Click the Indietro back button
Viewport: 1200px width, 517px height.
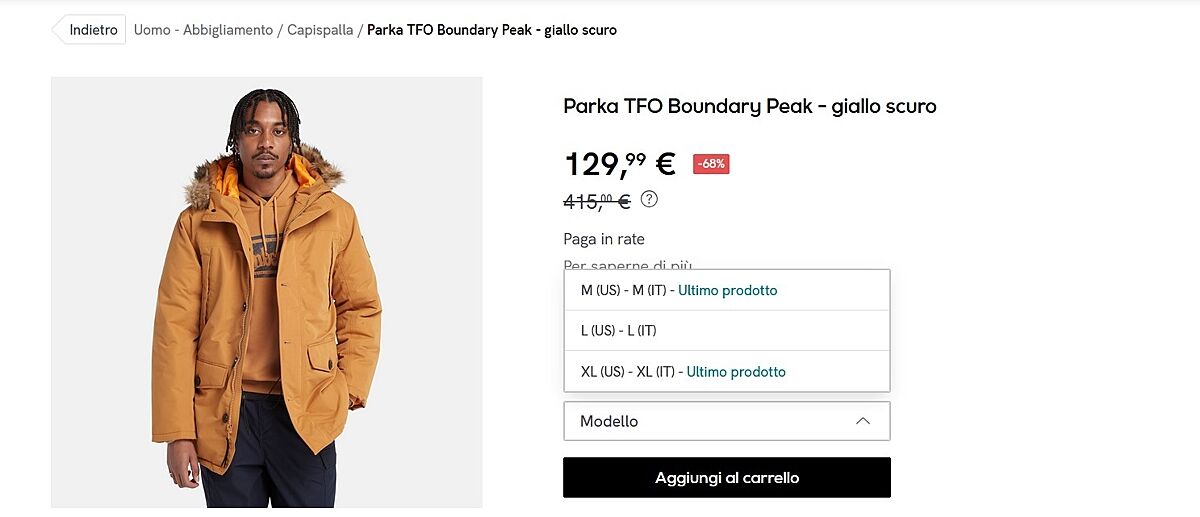click(92, 30)
